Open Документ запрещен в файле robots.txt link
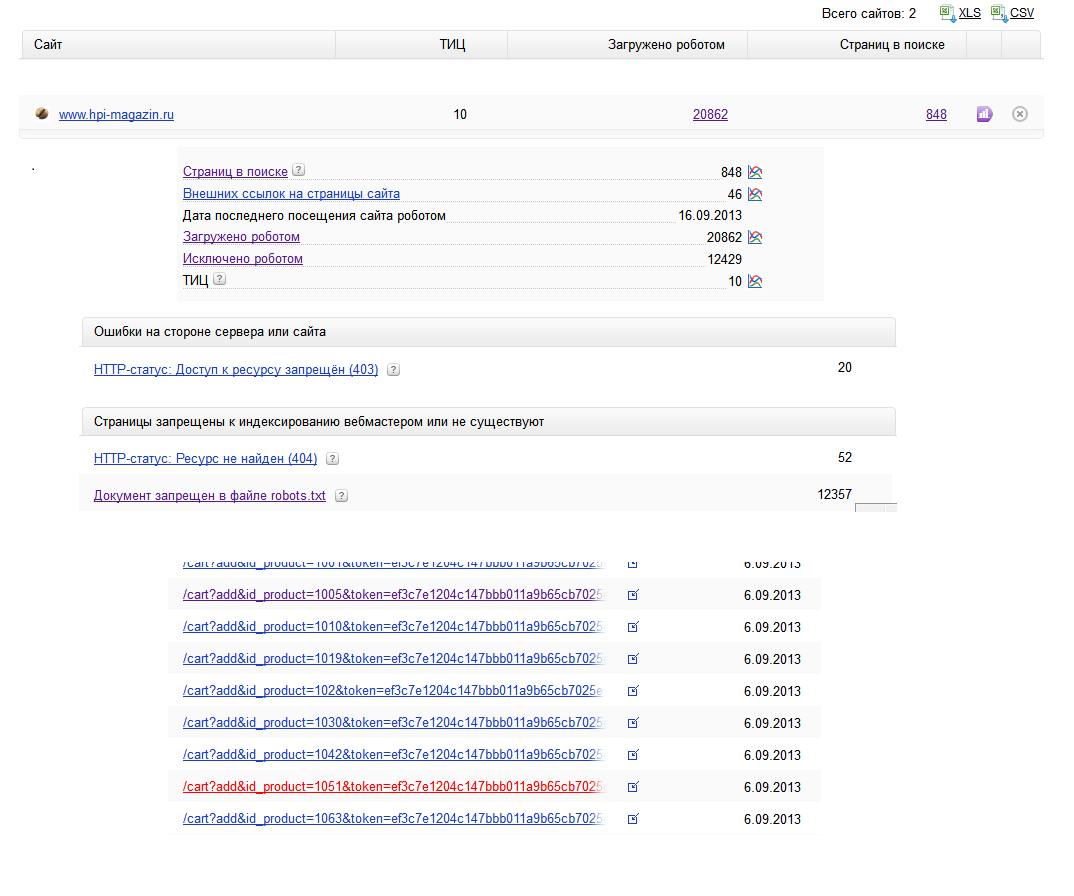This screenshot has height=896, width=1074. click(x=209, y=496)
